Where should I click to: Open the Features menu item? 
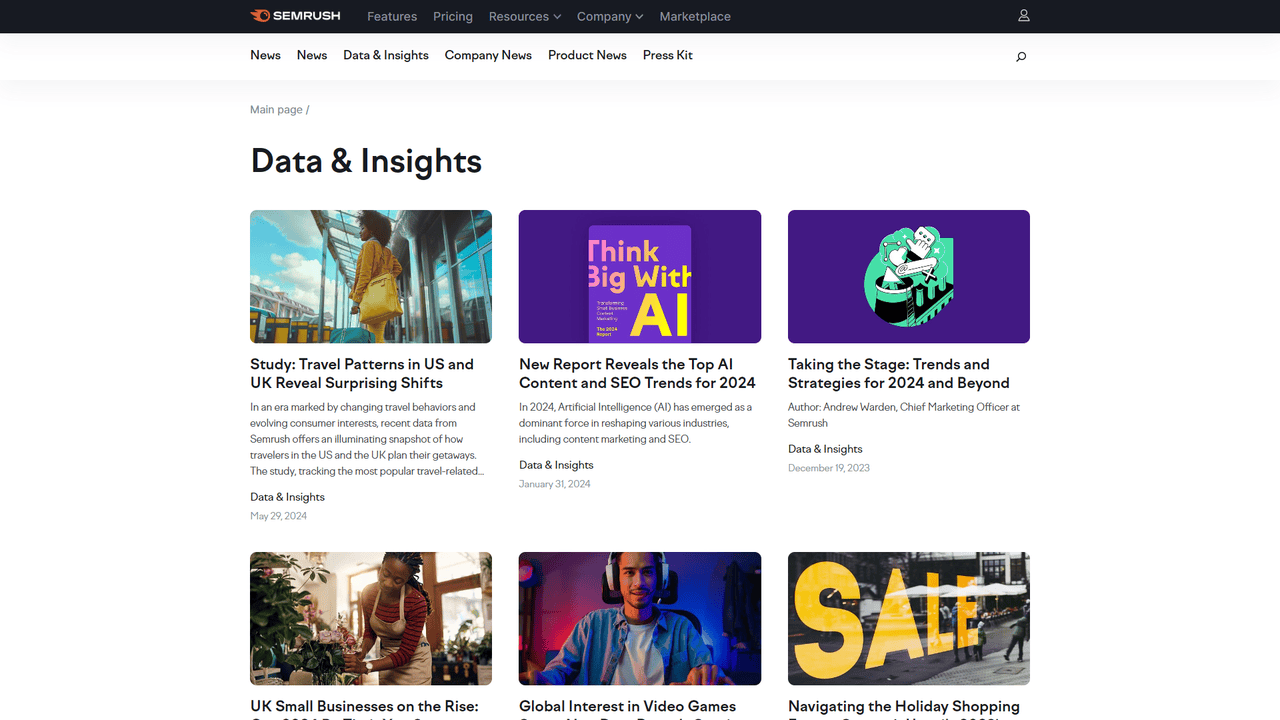coord(392,17)
